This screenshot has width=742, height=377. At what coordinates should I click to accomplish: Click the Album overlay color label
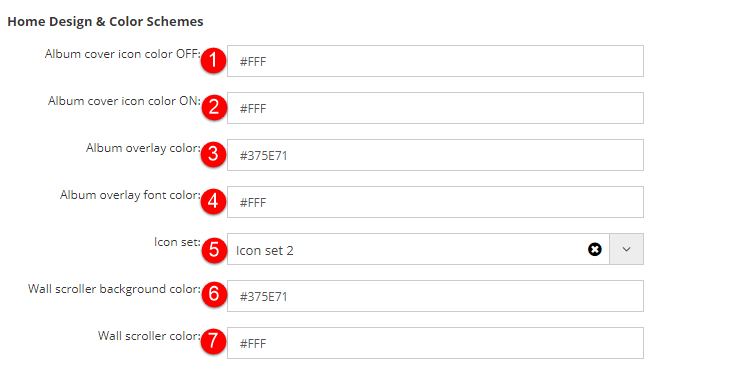click(143, 148)
